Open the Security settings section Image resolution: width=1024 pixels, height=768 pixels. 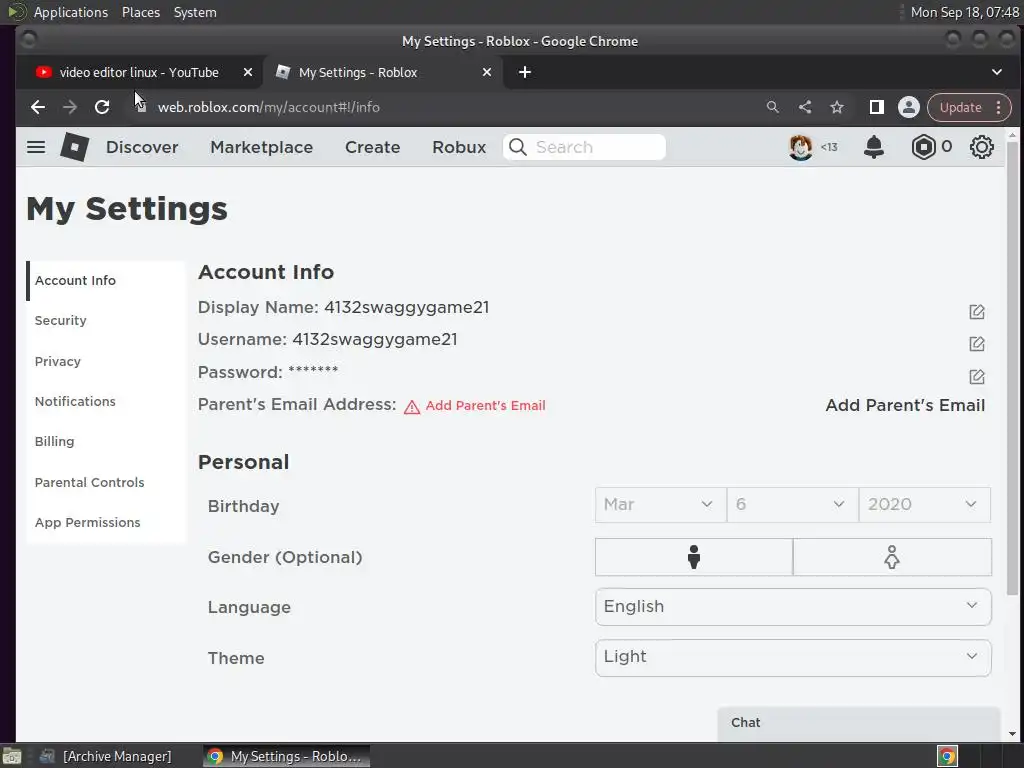106,321
